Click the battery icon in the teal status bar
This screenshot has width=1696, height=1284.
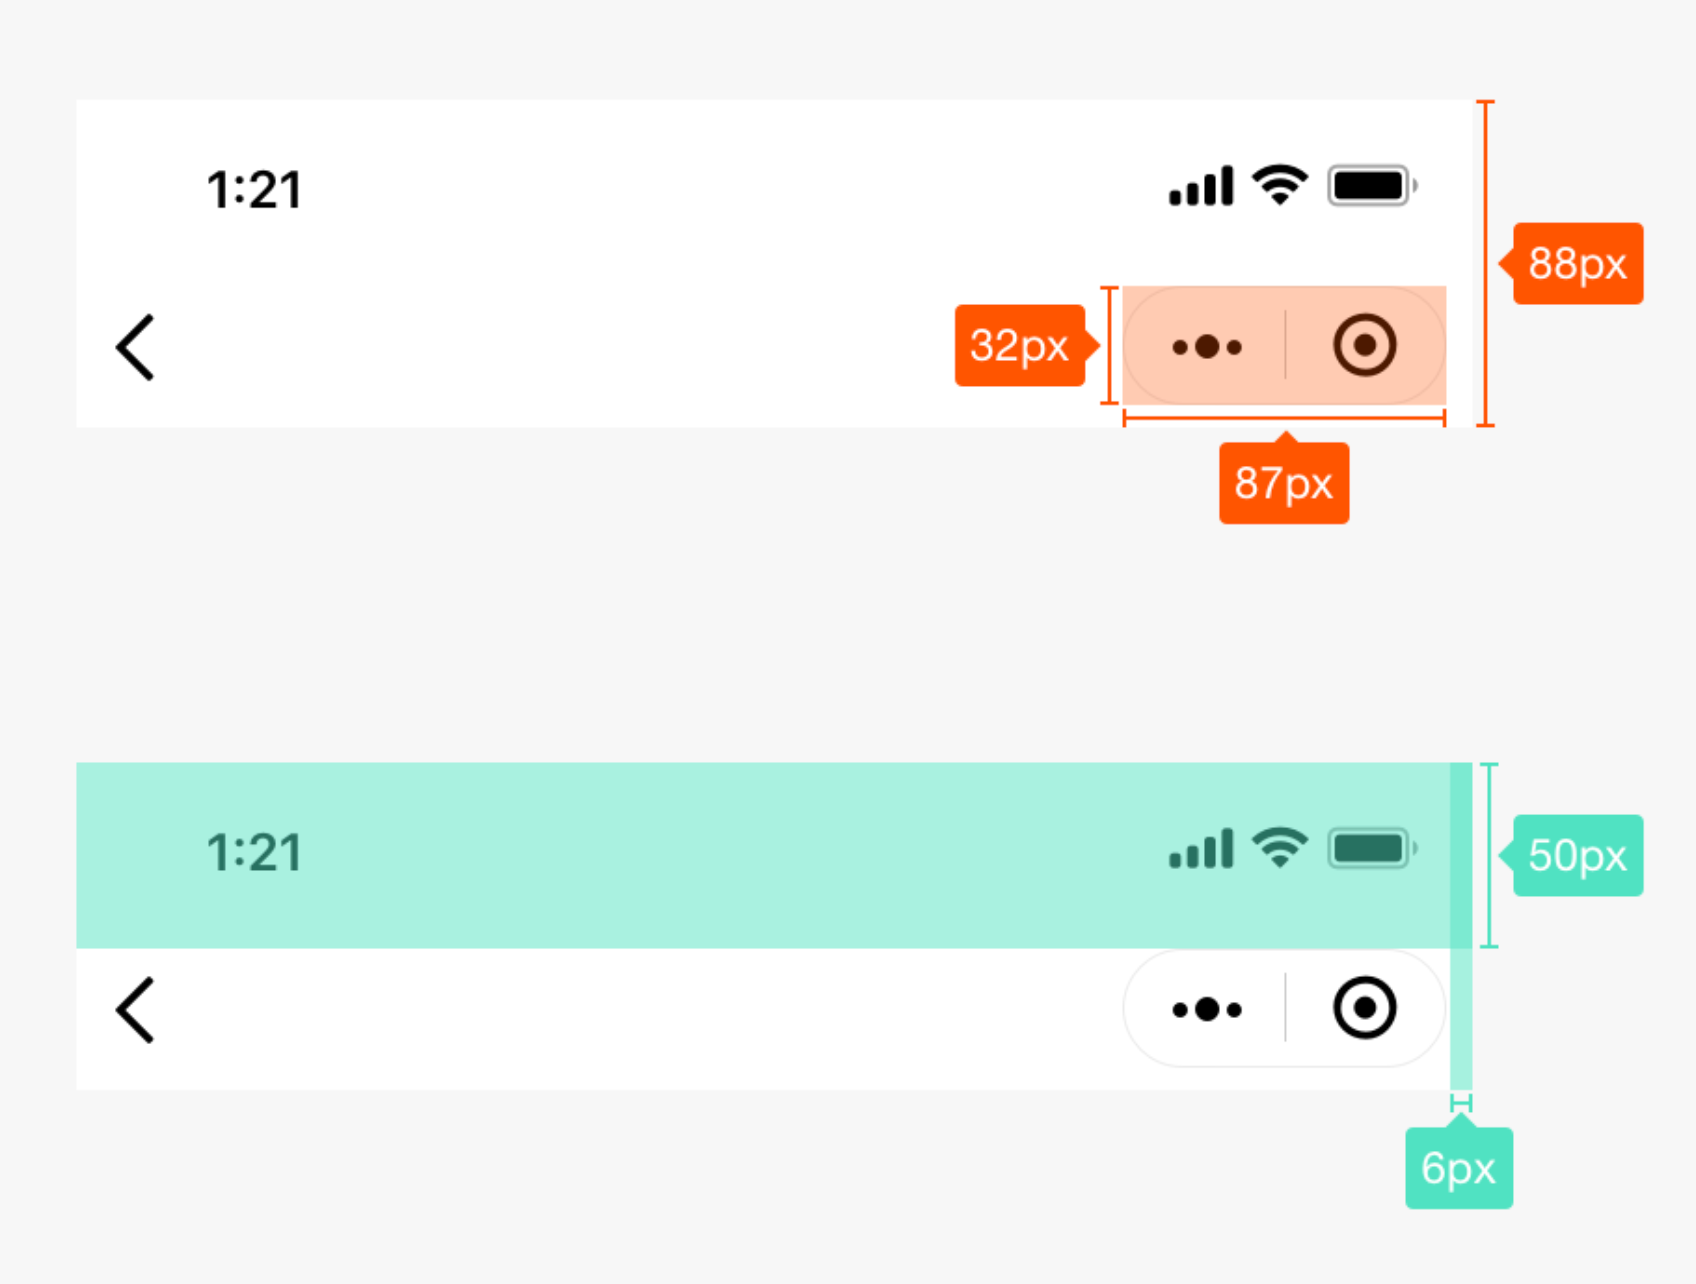1371,849
